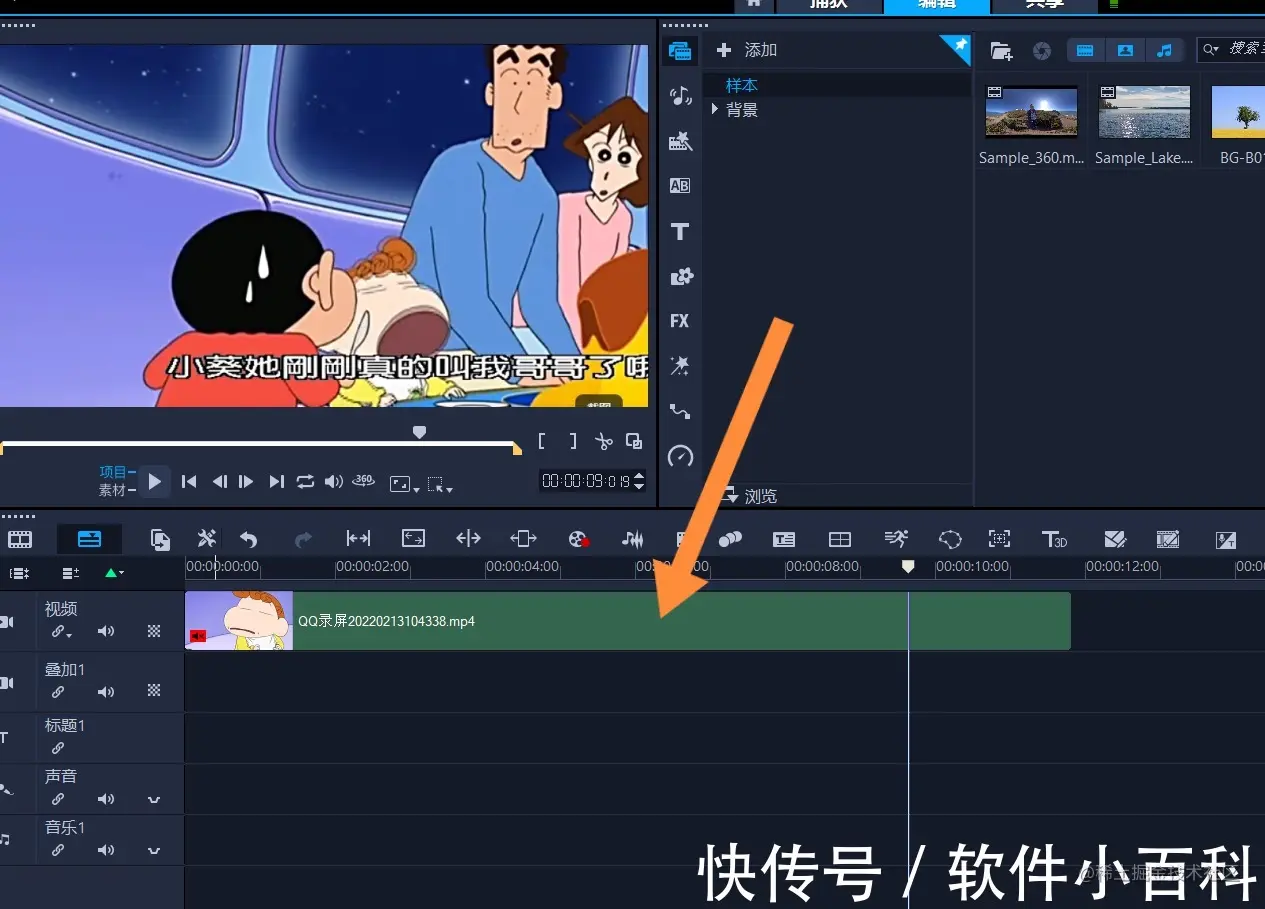This screenshot has height=909, width=1265.
Task: Select the 样本 library folder
Action: coord(742,86)
